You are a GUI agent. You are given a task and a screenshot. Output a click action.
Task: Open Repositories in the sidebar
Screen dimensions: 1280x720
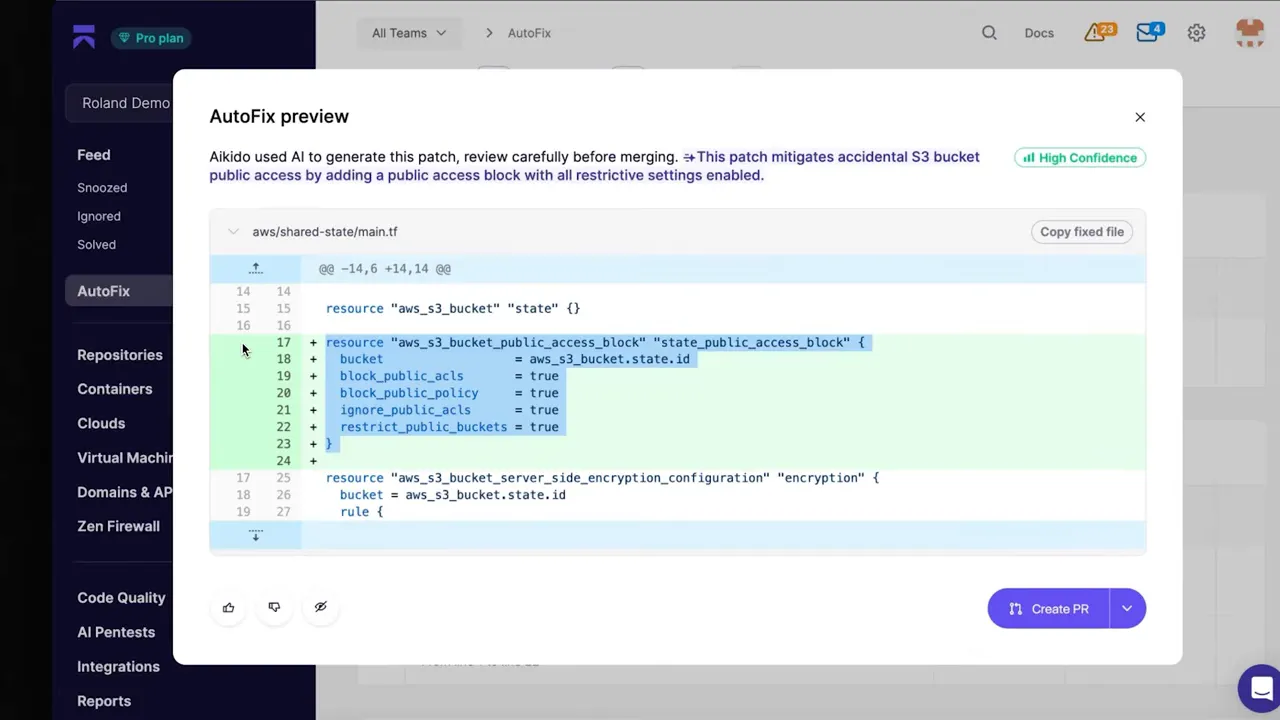click(x=120, y=355)
